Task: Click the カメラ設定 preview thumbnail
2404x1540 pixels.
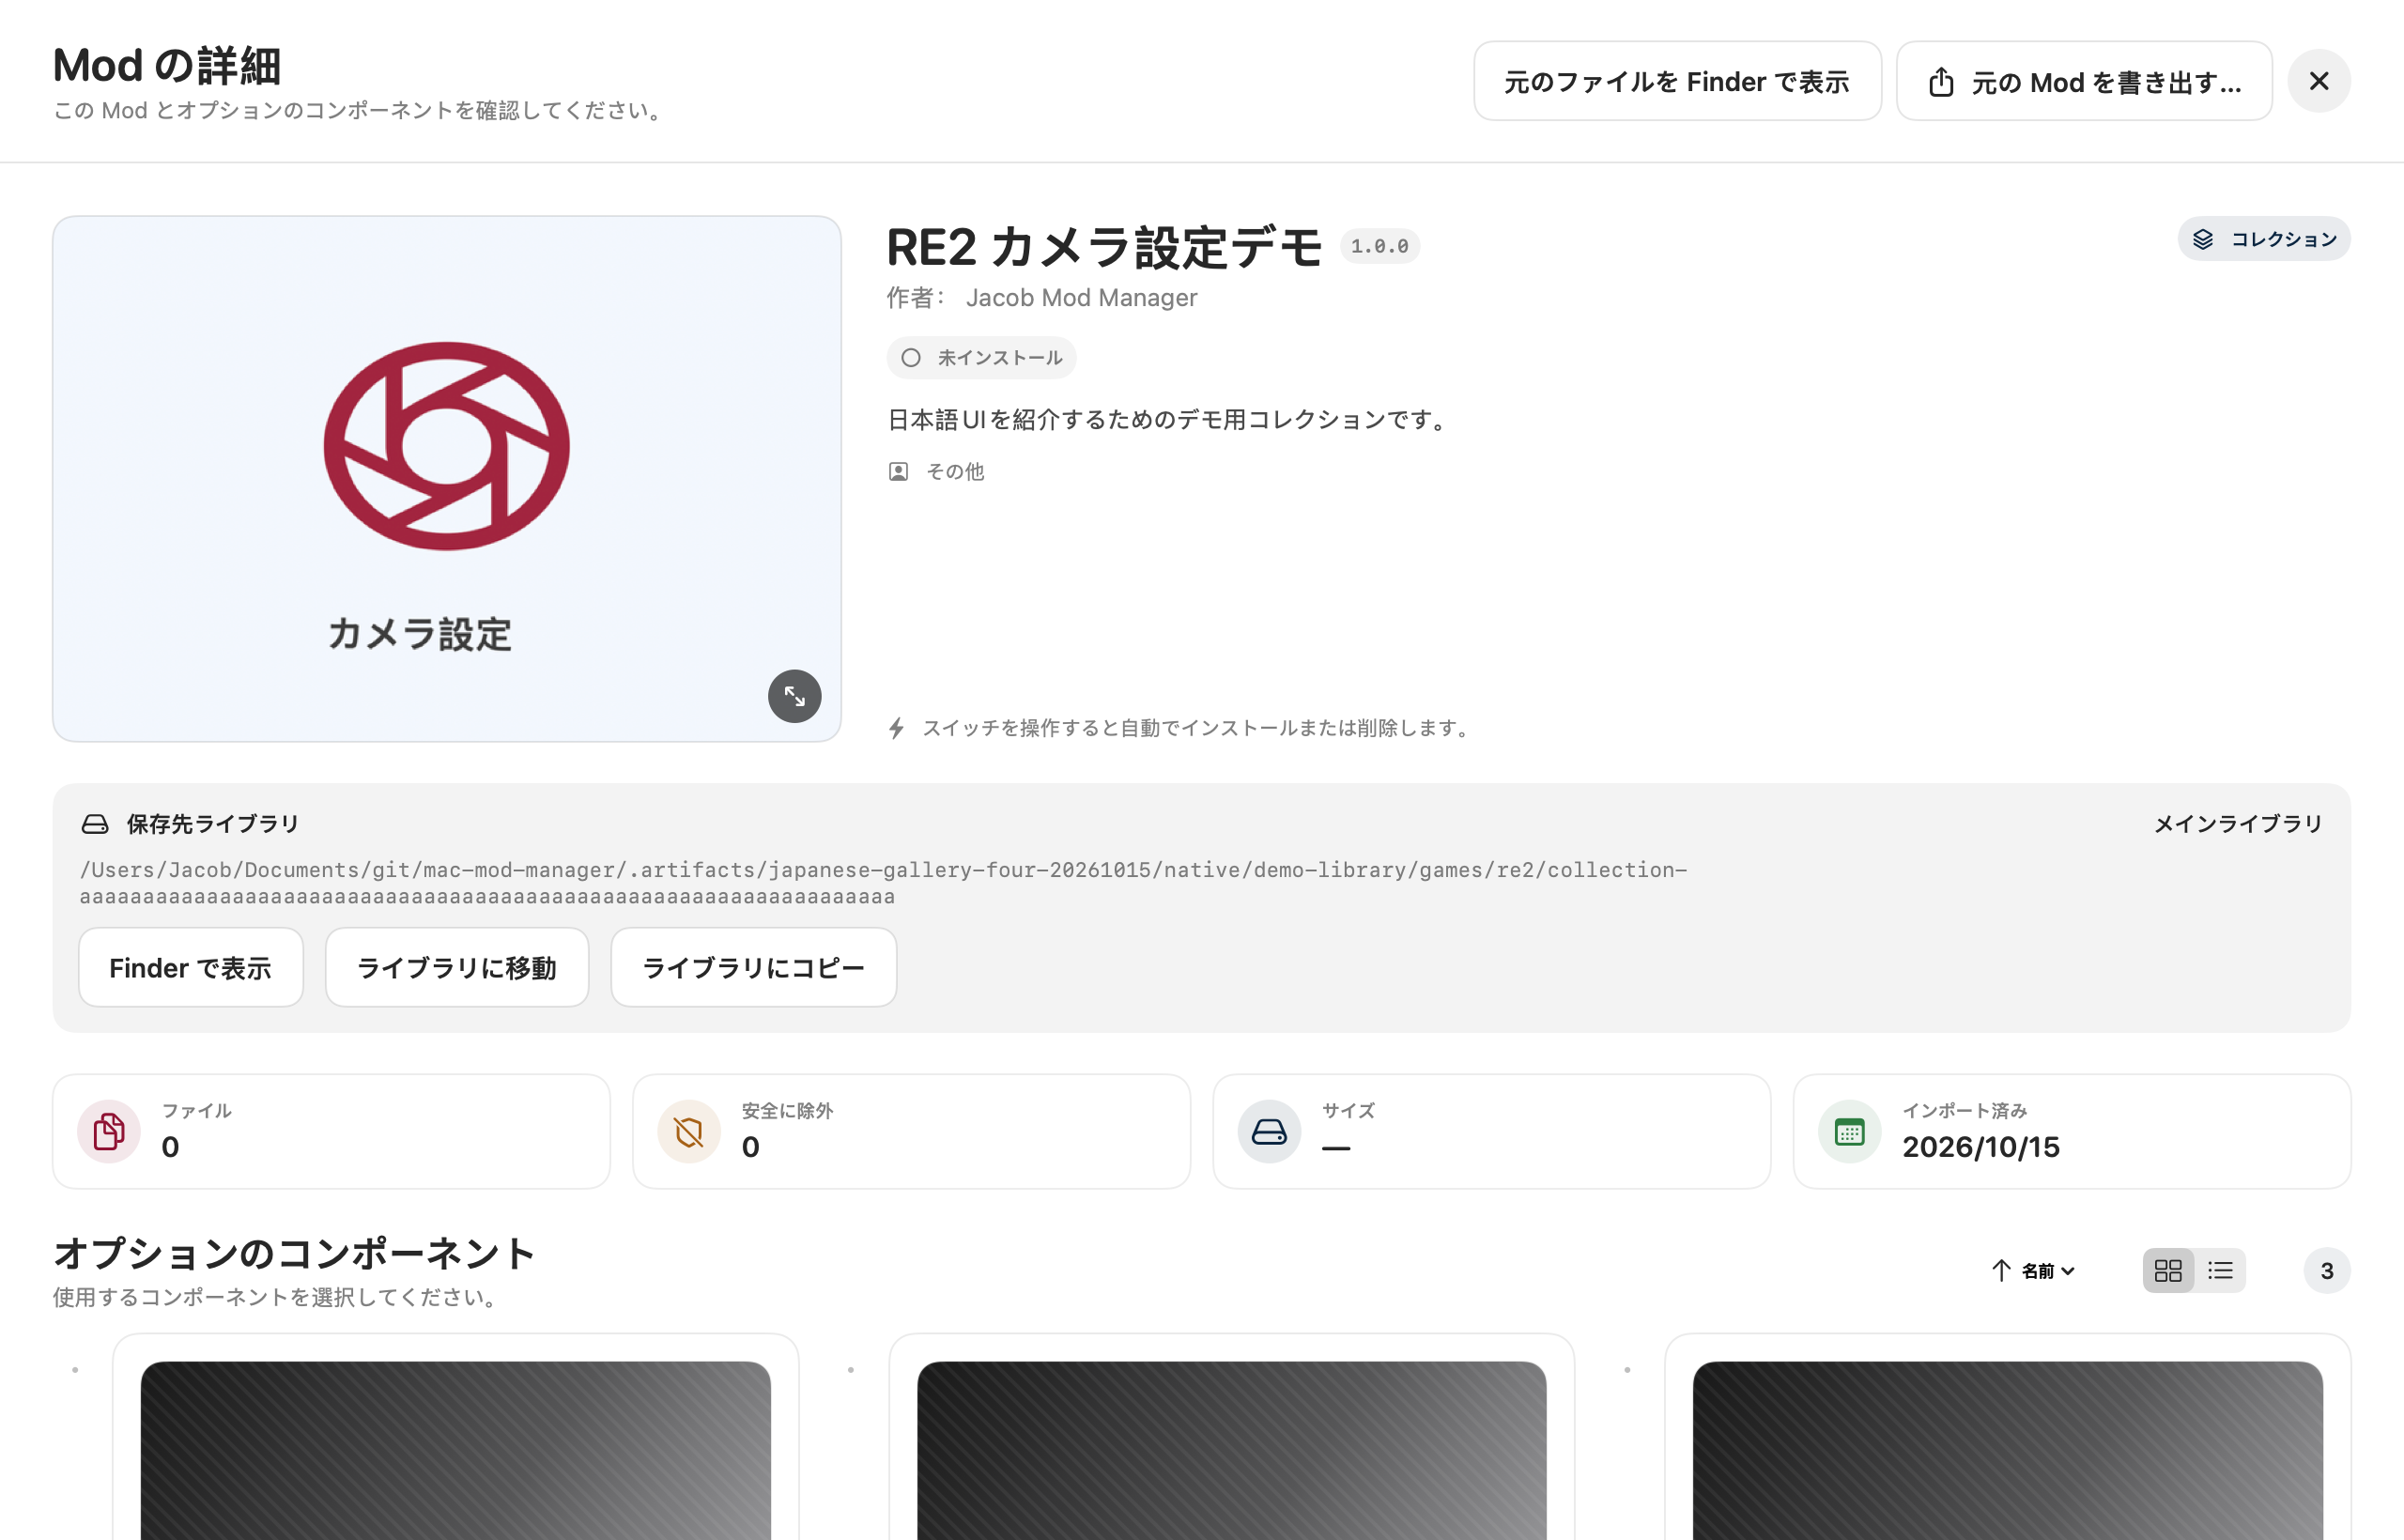Action: [x=447, y=479]
